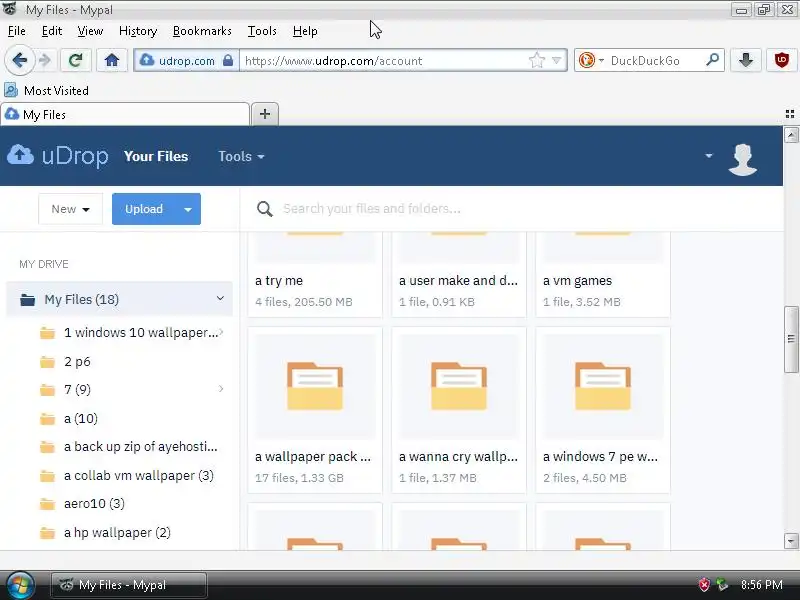Open a back up zip of ayehosti folder

click(140, 447)
